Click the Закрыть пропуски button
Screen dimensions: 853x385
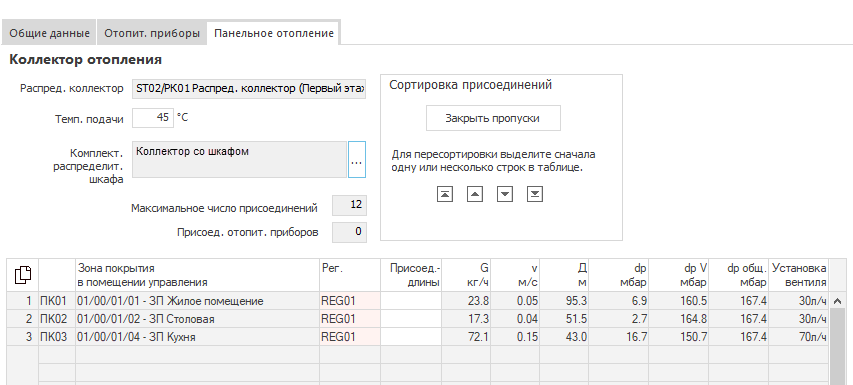pyautogui.click(x=493, y=118)
